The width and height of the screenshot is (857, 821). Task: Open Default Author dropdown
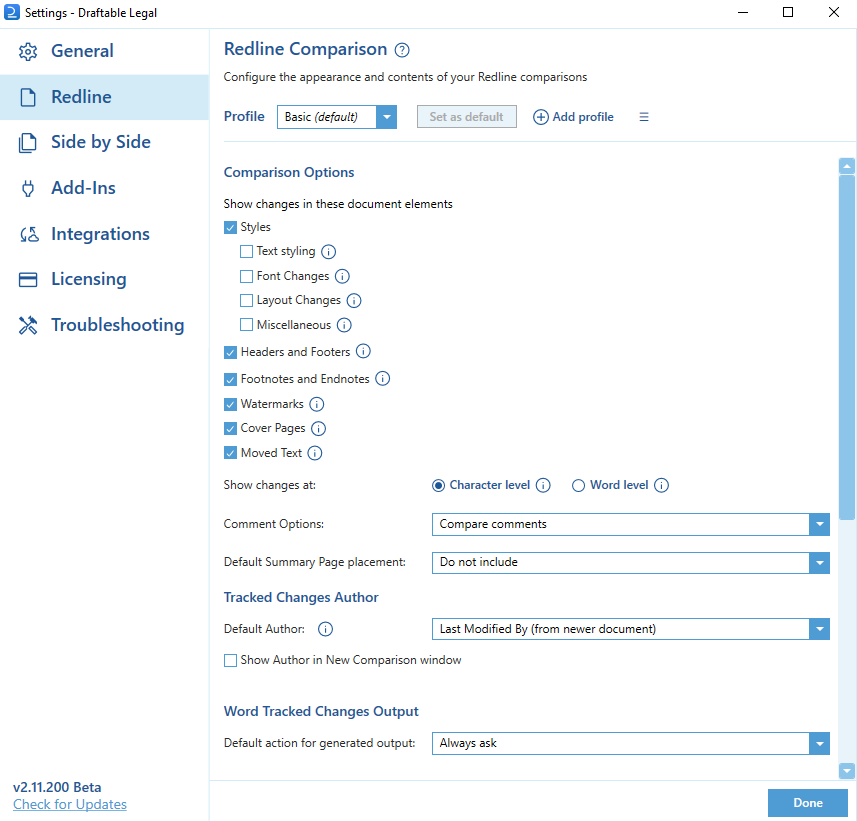631,629
